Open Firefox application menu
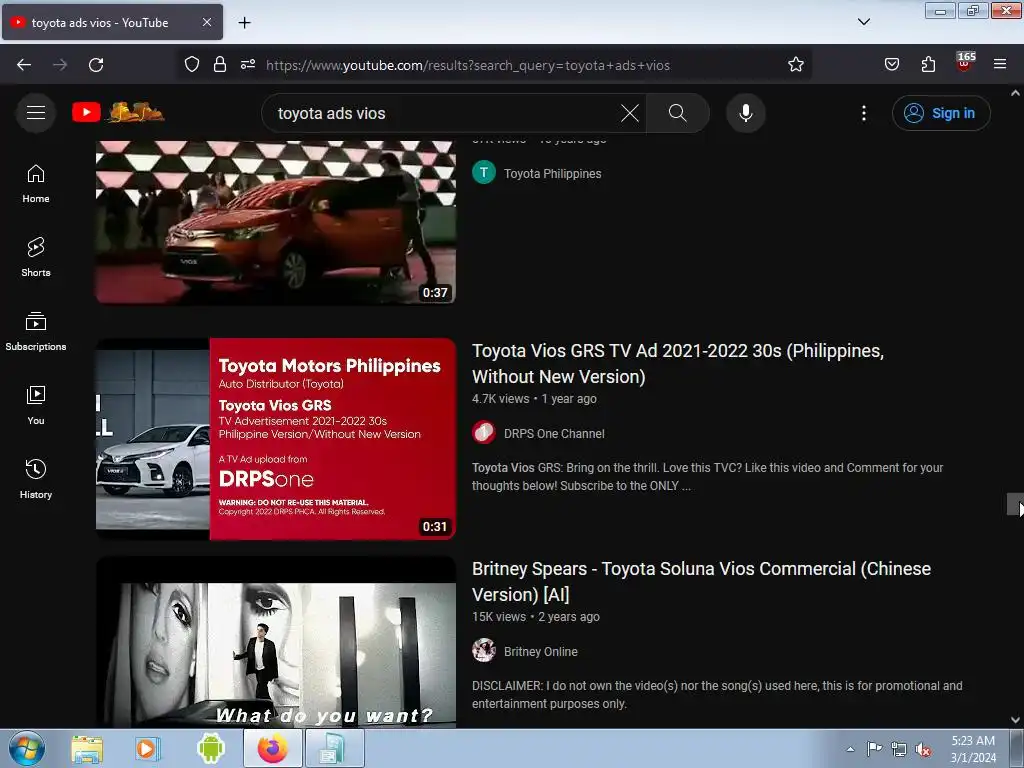 [x=1000, y=65]
